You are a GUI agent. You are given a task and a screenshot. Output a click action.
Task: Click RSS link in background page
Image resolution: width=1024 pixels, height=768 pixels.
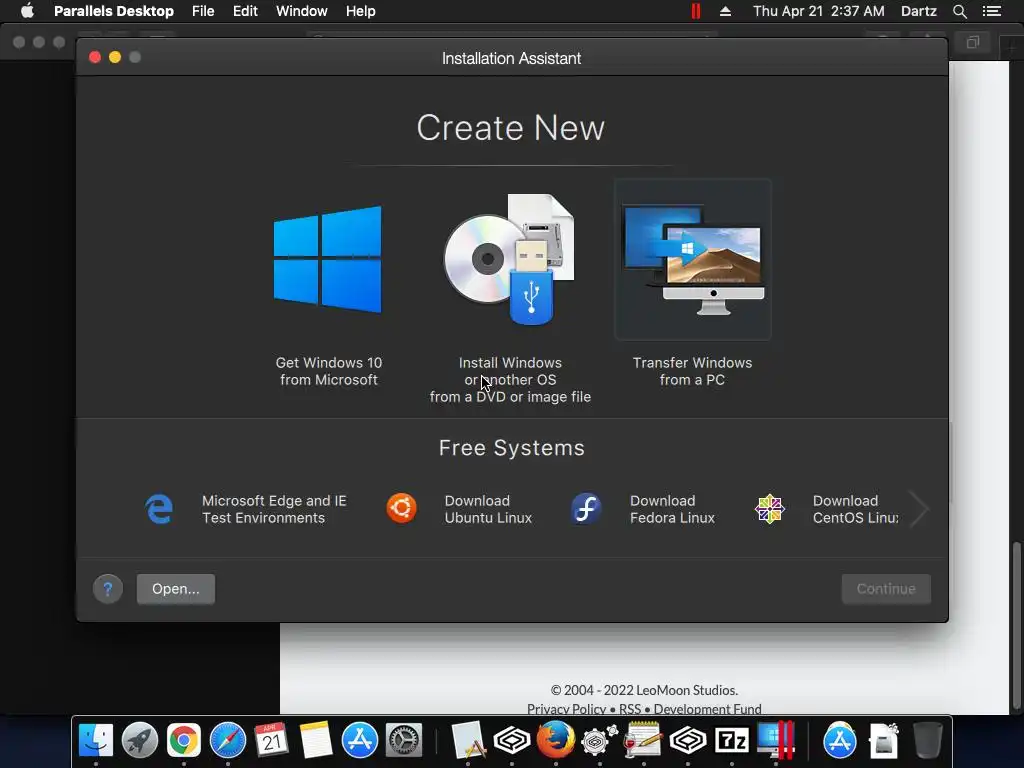pos(630,709)
